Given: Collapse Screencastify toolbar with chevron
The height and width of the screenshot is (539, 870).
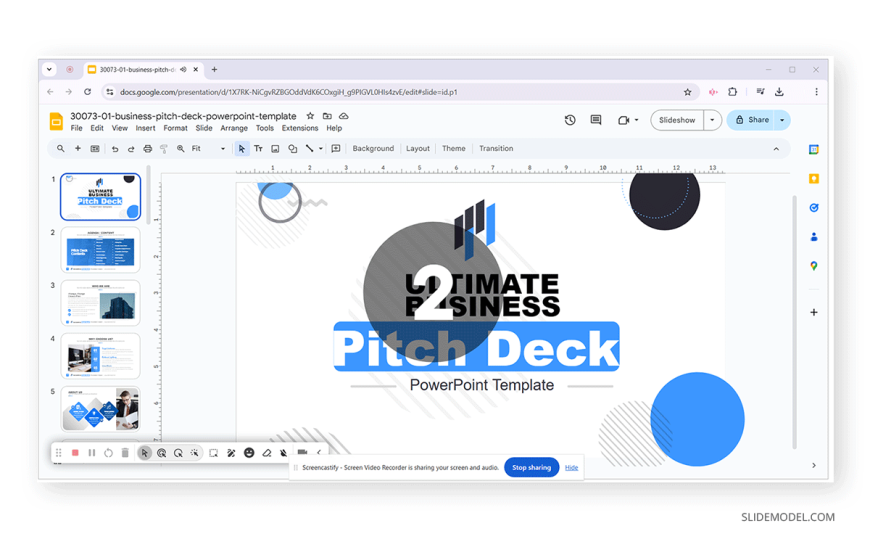Looking at the screenshot, I should click(x=319, y=452).
